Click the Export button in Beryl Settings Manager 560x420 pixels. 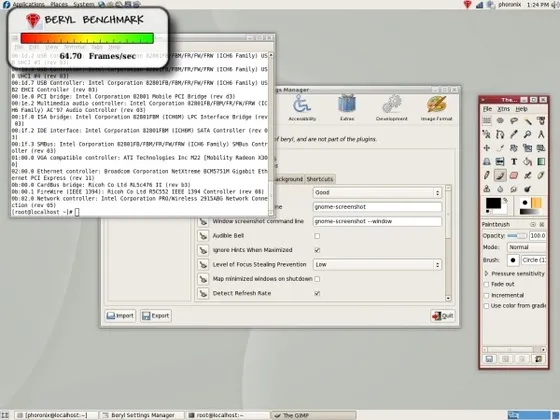pyautogui.click(x=156, y=316)
